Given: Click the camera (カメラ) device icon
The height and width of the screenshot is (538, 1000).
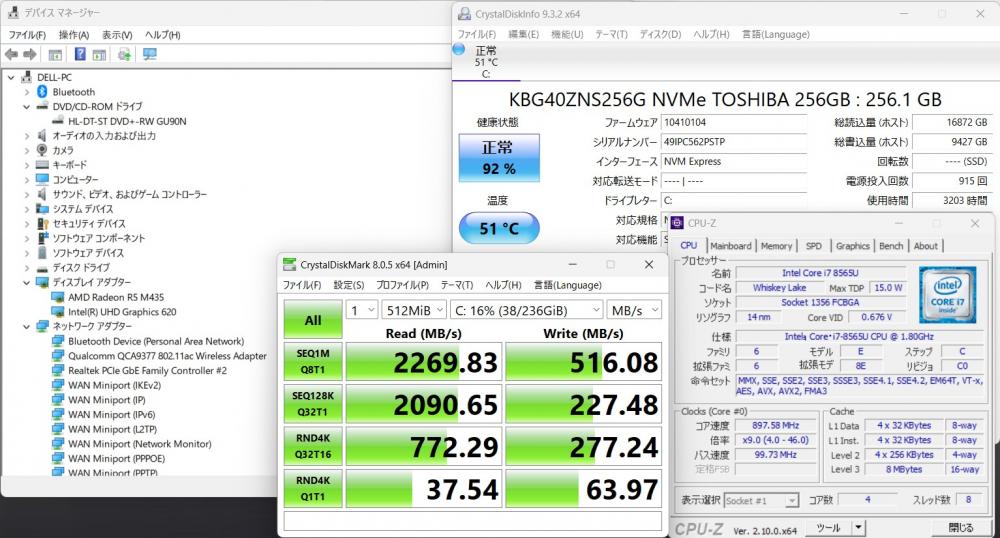Looking at the screenshot, I should [42, 150].
